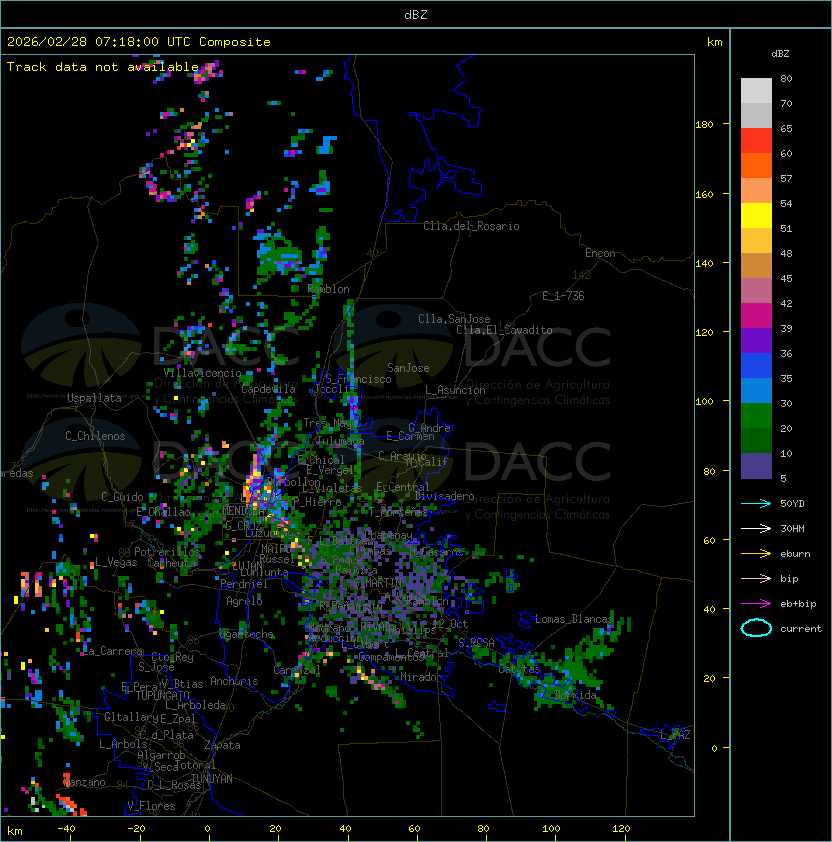Click the '30HM' legend label
Screen dimensions: 832x842
[792, 529]
